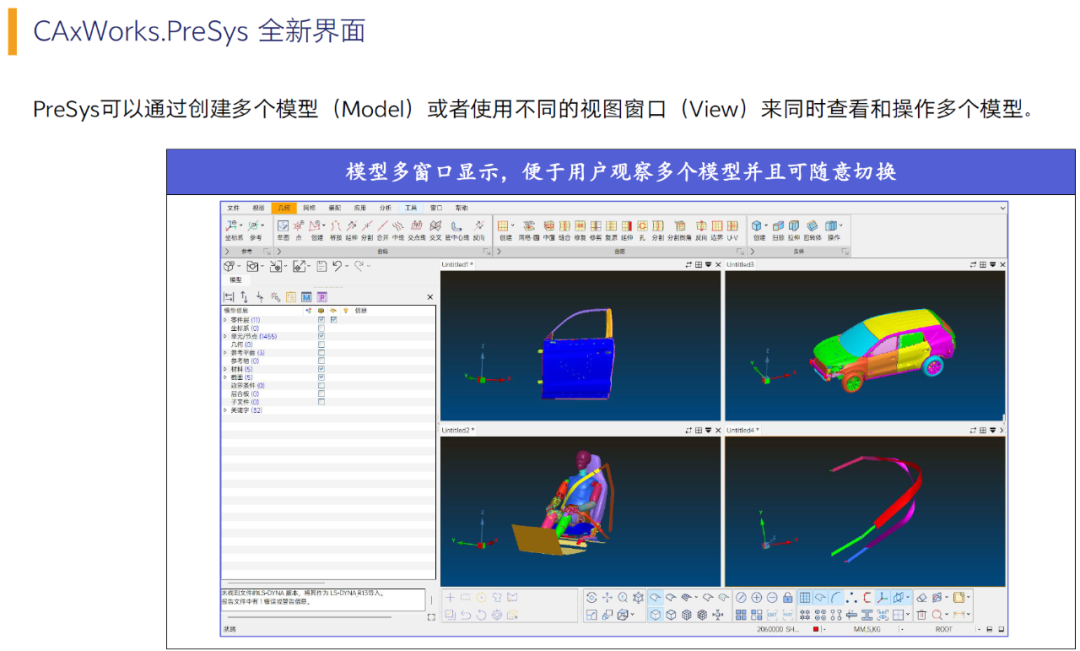Viewport: 1080px width, 651px height.
Task: Click the 合并 merge curves tool
Action: (x=382, y=229)
